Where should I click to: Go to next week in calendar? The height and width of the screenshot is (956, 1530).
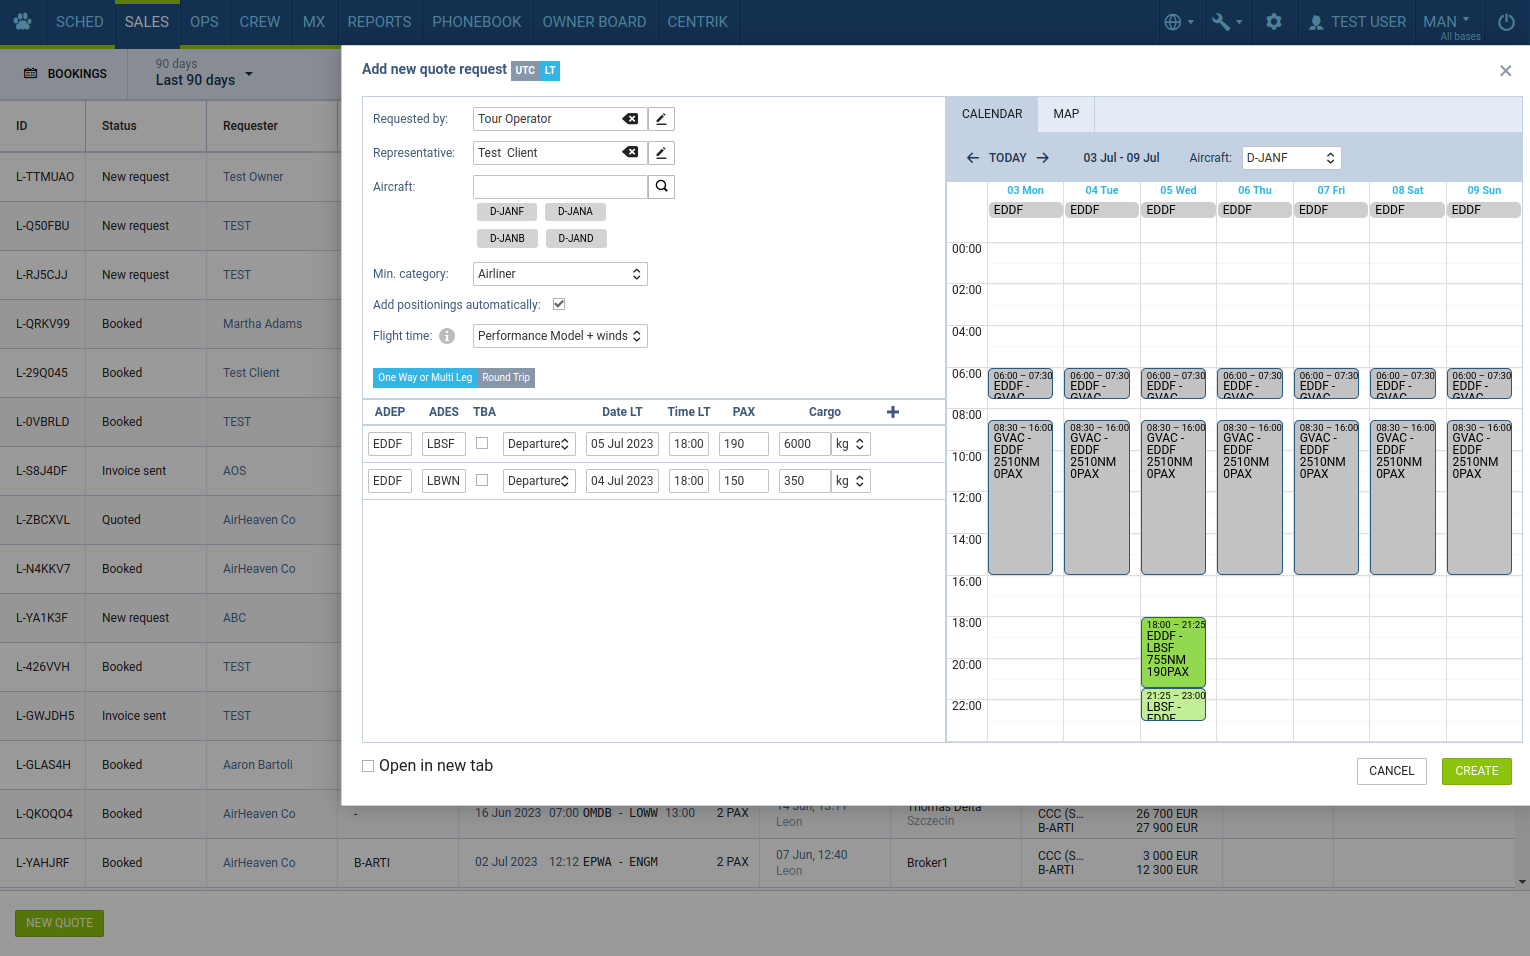(1043, 158)
